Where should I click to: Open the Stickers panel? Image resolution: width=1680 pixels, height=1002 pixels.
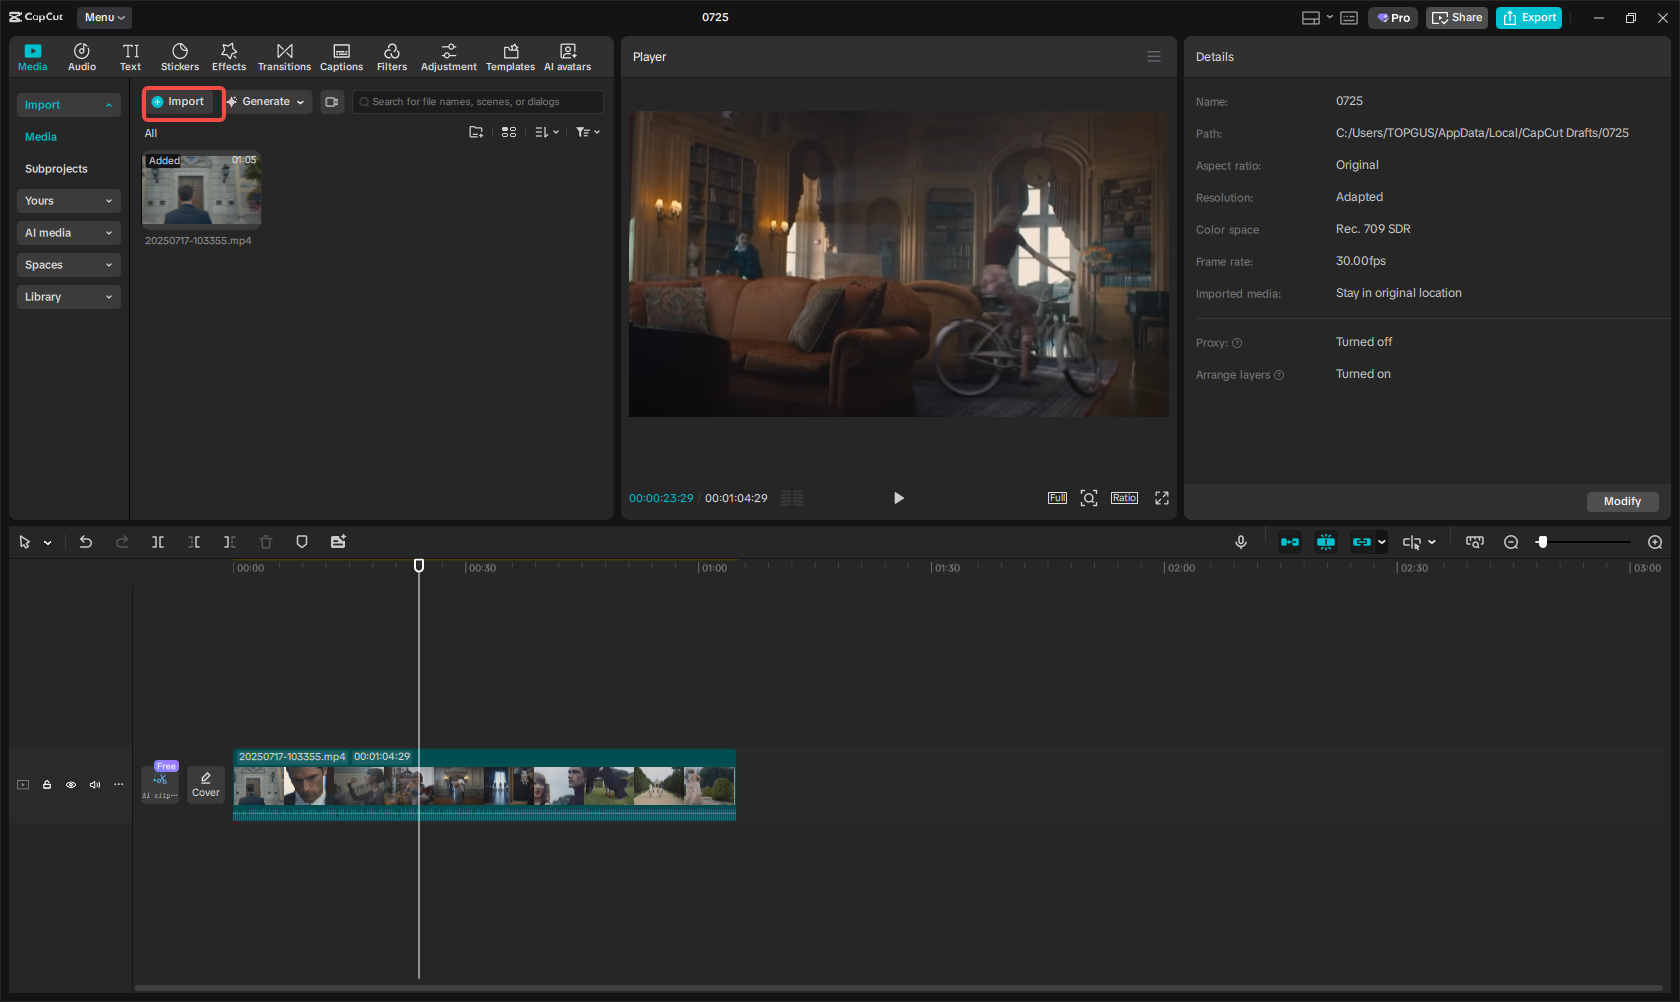[x=180, y=56]
